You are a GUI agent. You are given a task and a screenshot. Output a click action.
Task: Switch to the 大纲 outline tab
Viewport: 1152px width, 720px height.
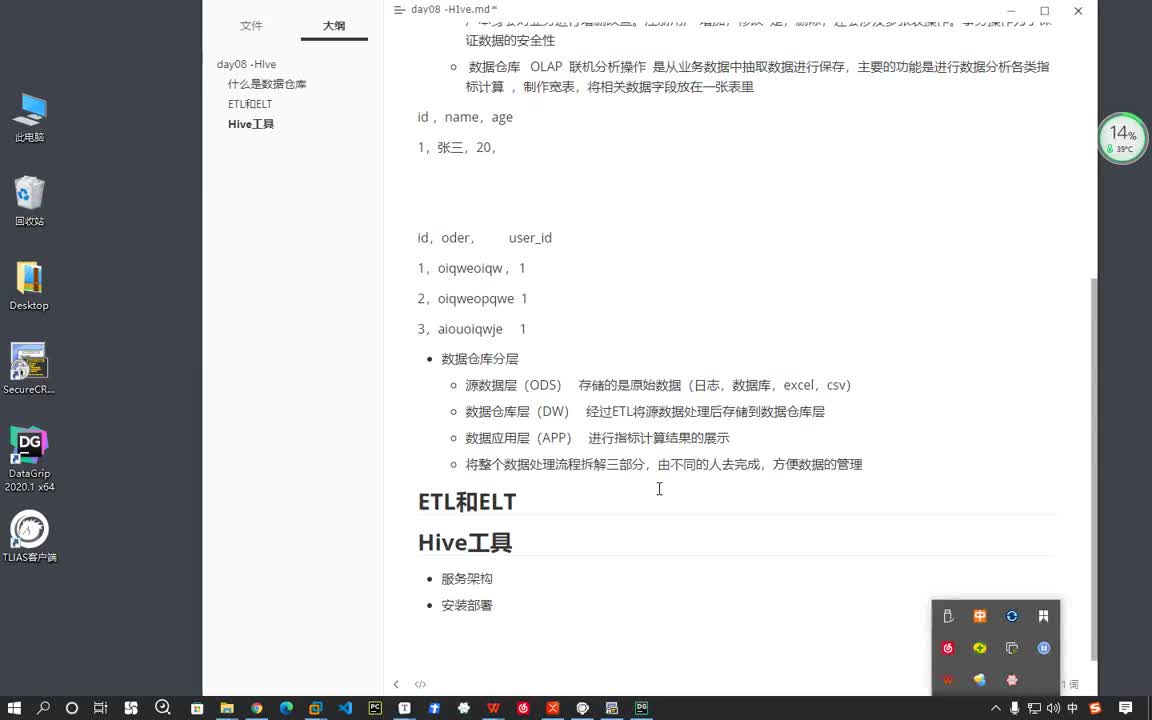(x=334, y=26)
